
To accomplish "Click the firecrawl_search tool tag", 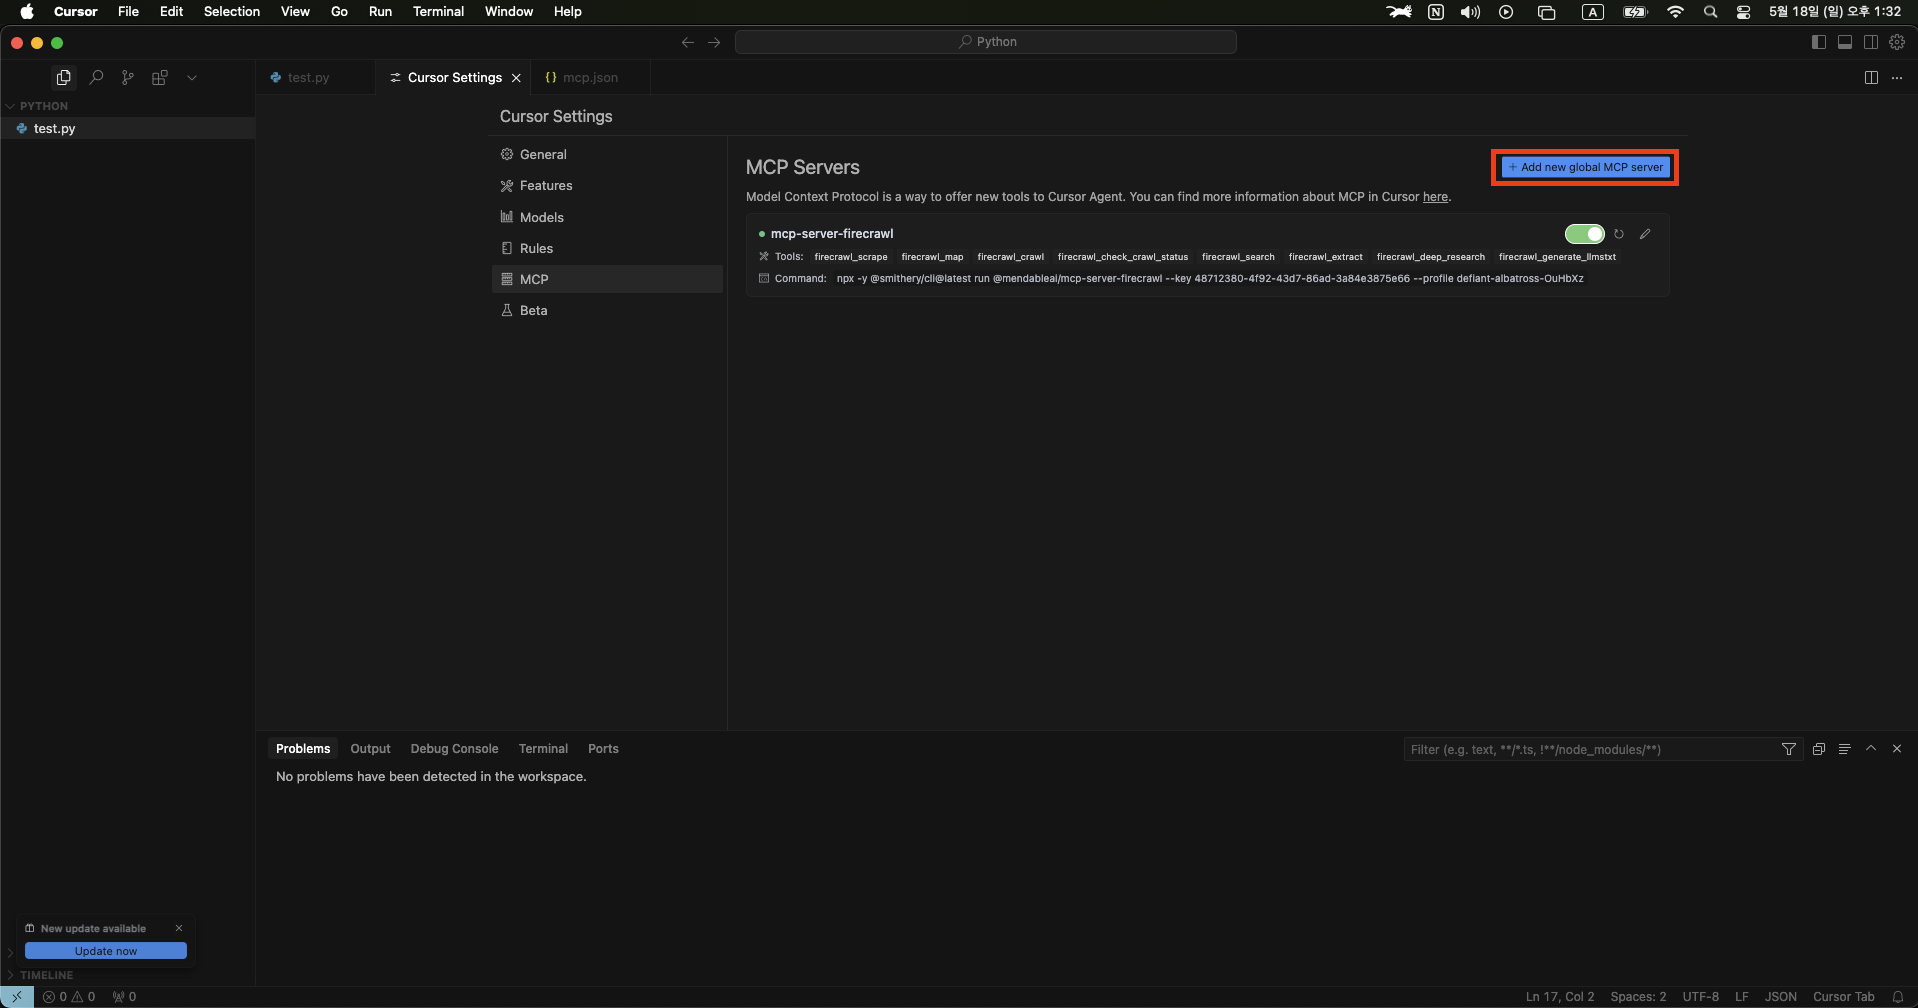I will click(1238, 257).
